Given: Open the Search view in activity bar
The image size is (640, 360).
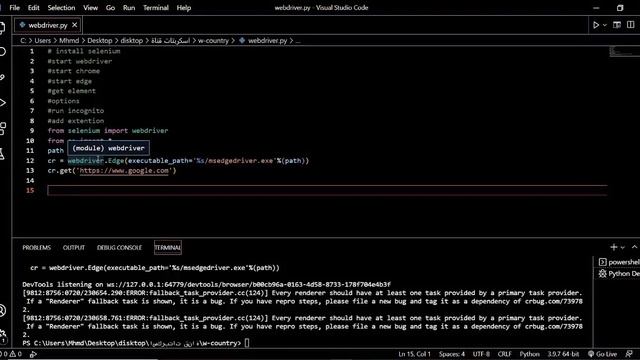Looking at the screenshot, I should pyautogui.click(x=2, y=52).
